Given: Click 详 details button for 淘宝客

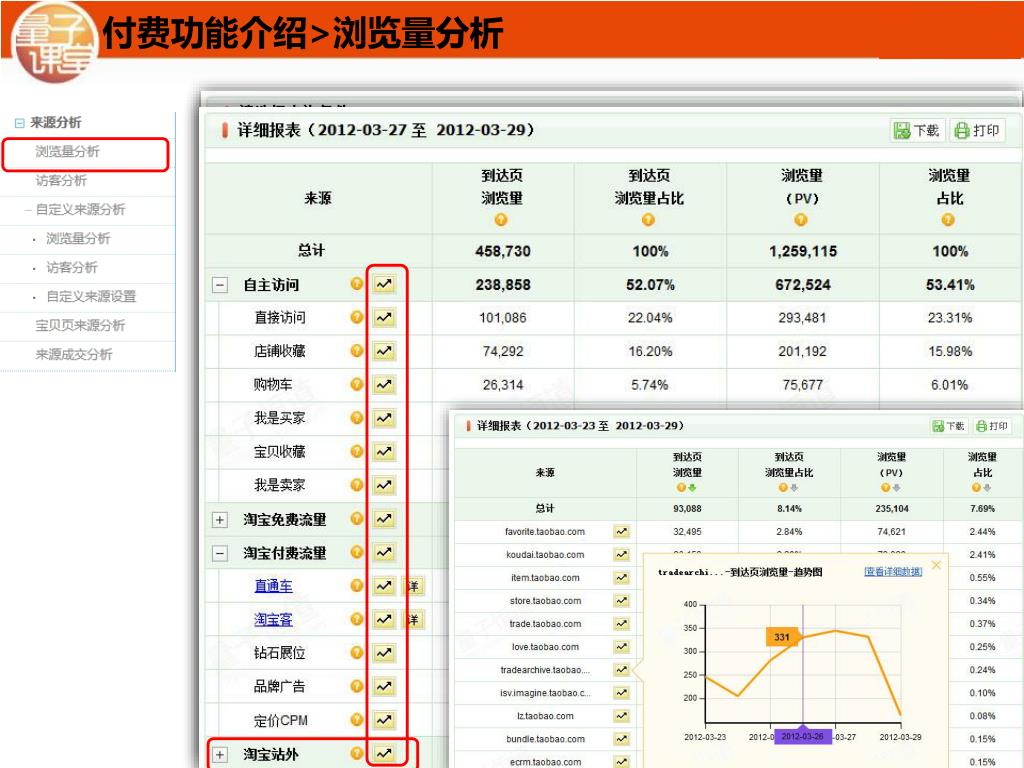Looking at the screenshot, I should (x=413, y=619).
